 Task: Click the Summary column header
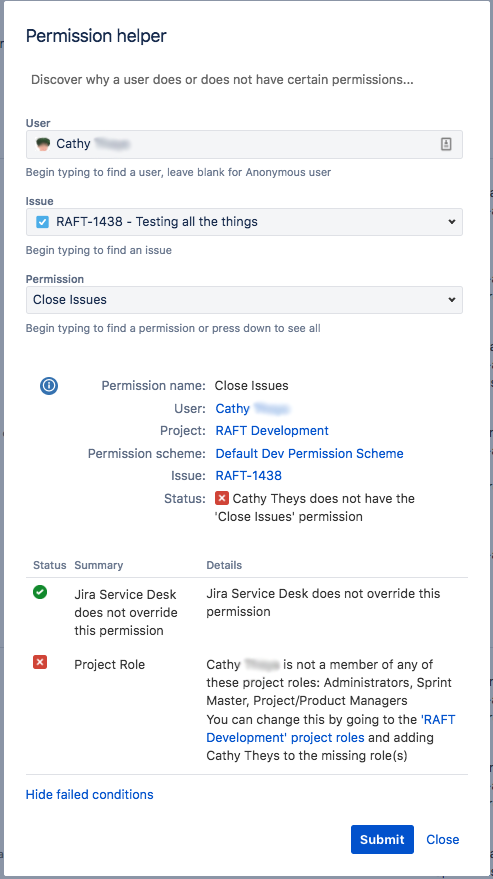(x=99, y=565)
